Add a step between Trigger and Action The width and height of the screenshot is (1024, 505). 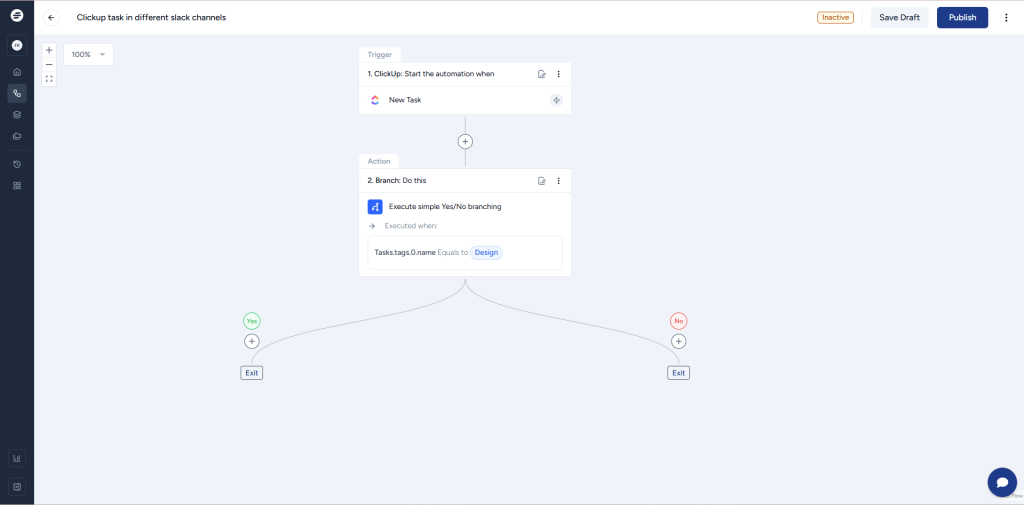pos(465,142)
